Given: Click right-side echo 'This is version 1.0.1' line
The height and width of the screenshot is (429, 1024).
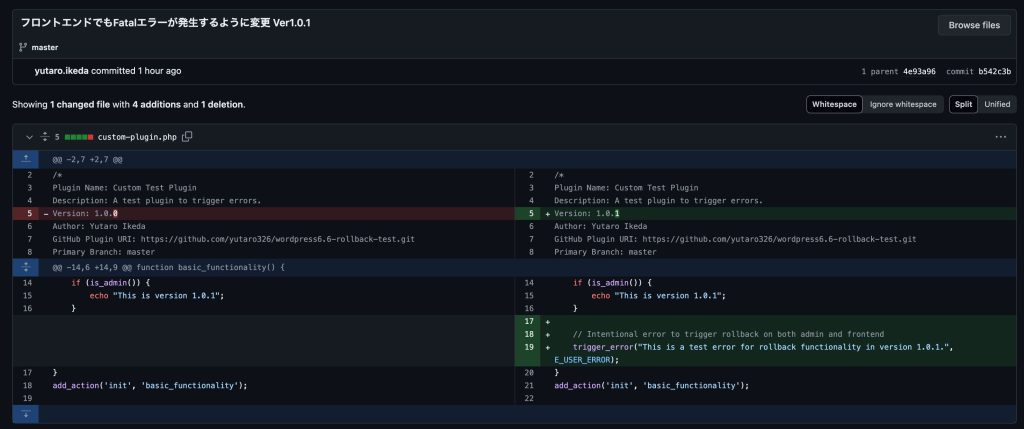Looking at the screenshot, I should coord(658,295).
